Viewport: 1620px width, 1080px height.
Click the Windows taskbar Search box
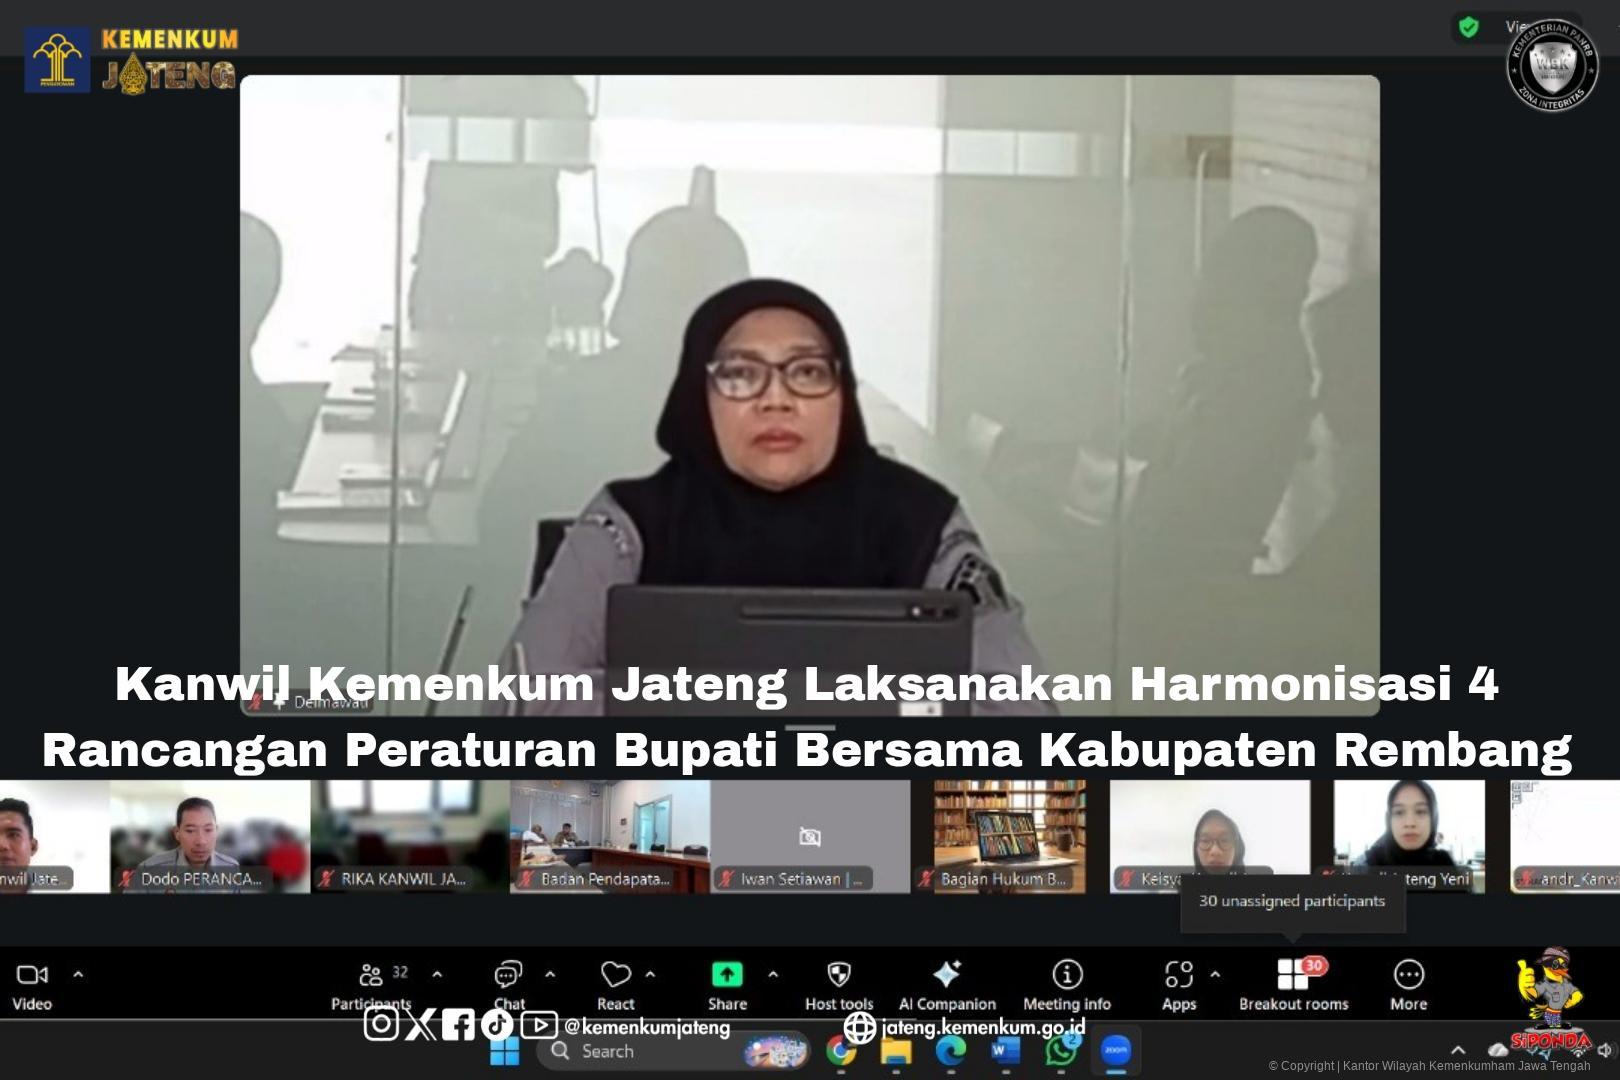[640, 1051]
